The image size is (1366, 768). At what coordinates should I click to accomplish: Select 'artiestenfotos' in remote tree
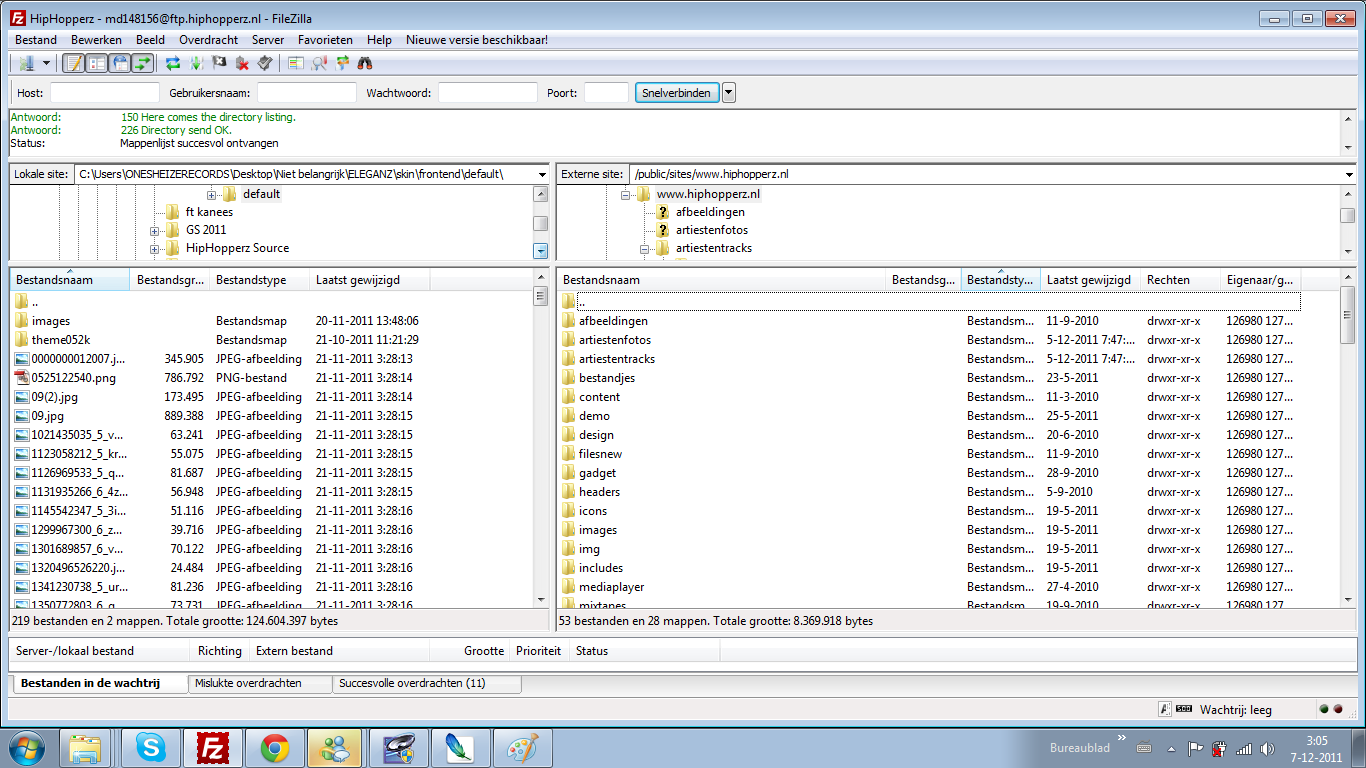[x=712, y=230]
